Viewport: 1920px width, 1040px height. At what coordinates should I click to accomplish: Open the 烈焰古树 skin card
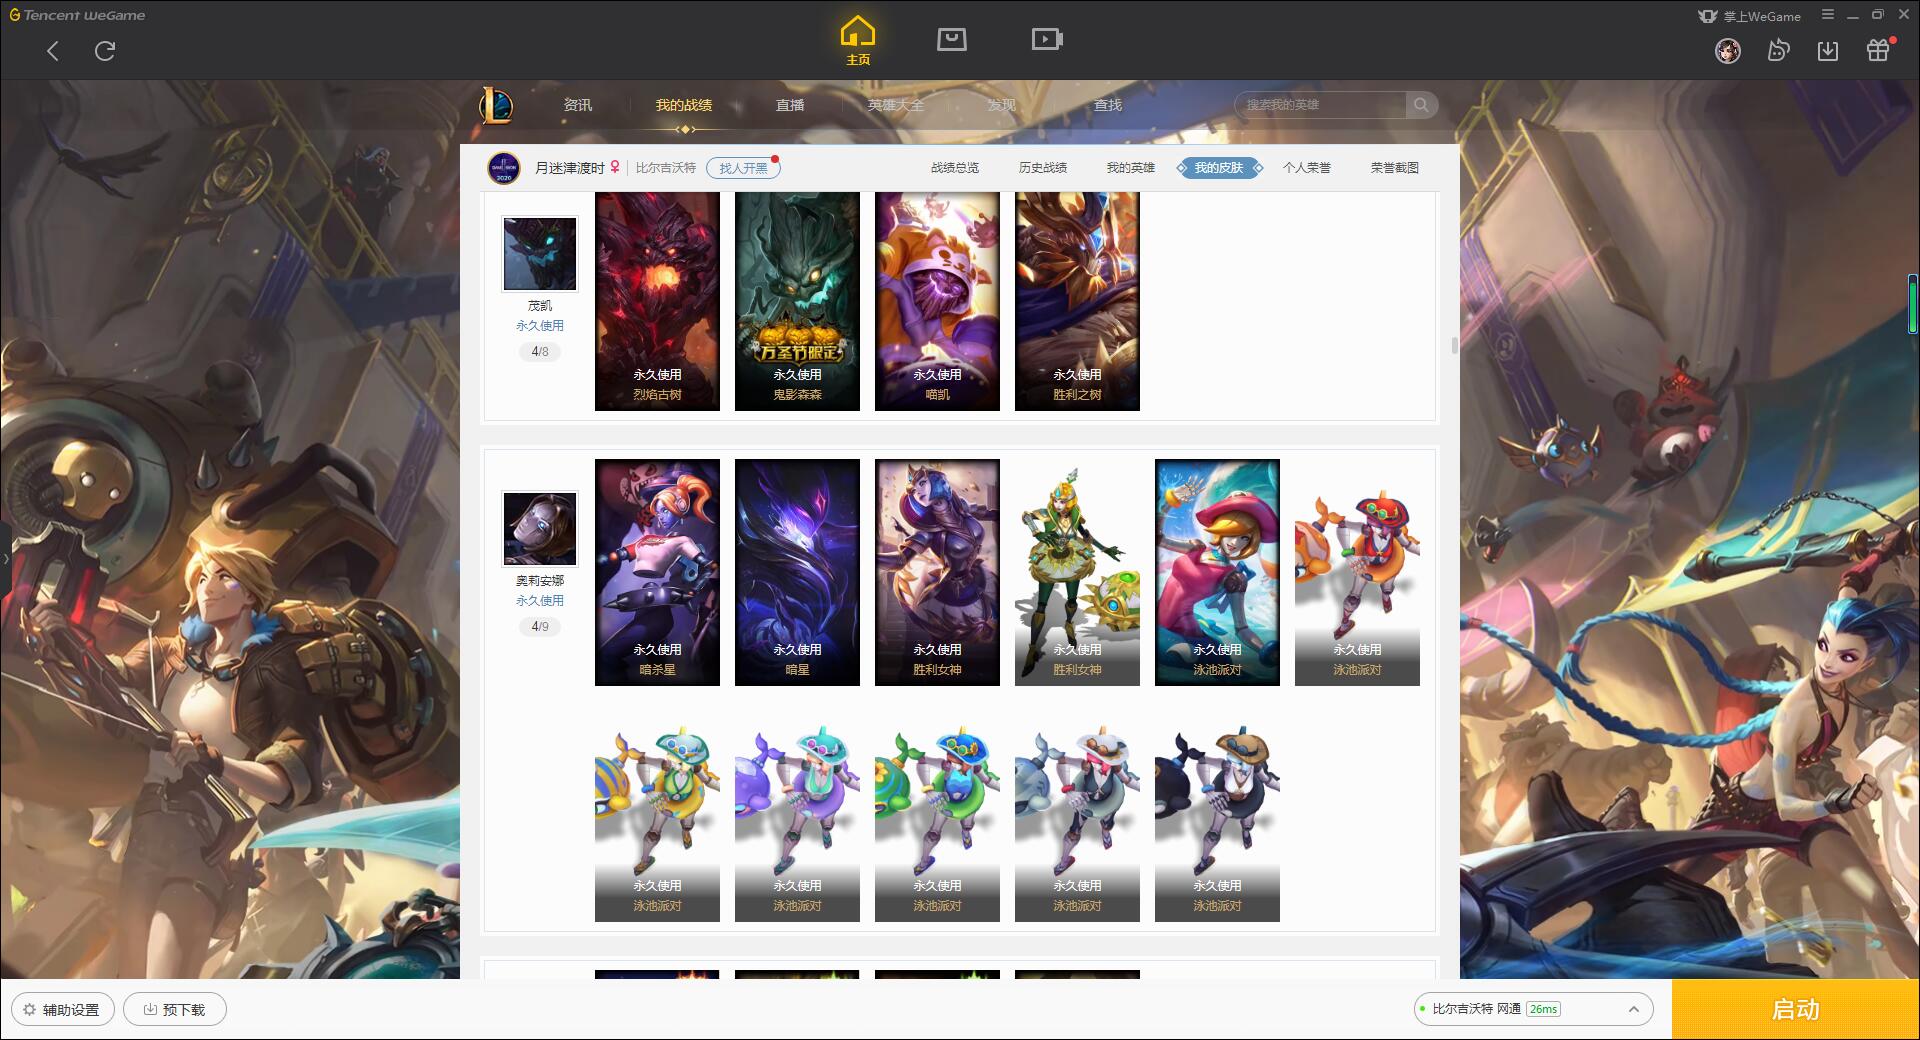point(657,301)
